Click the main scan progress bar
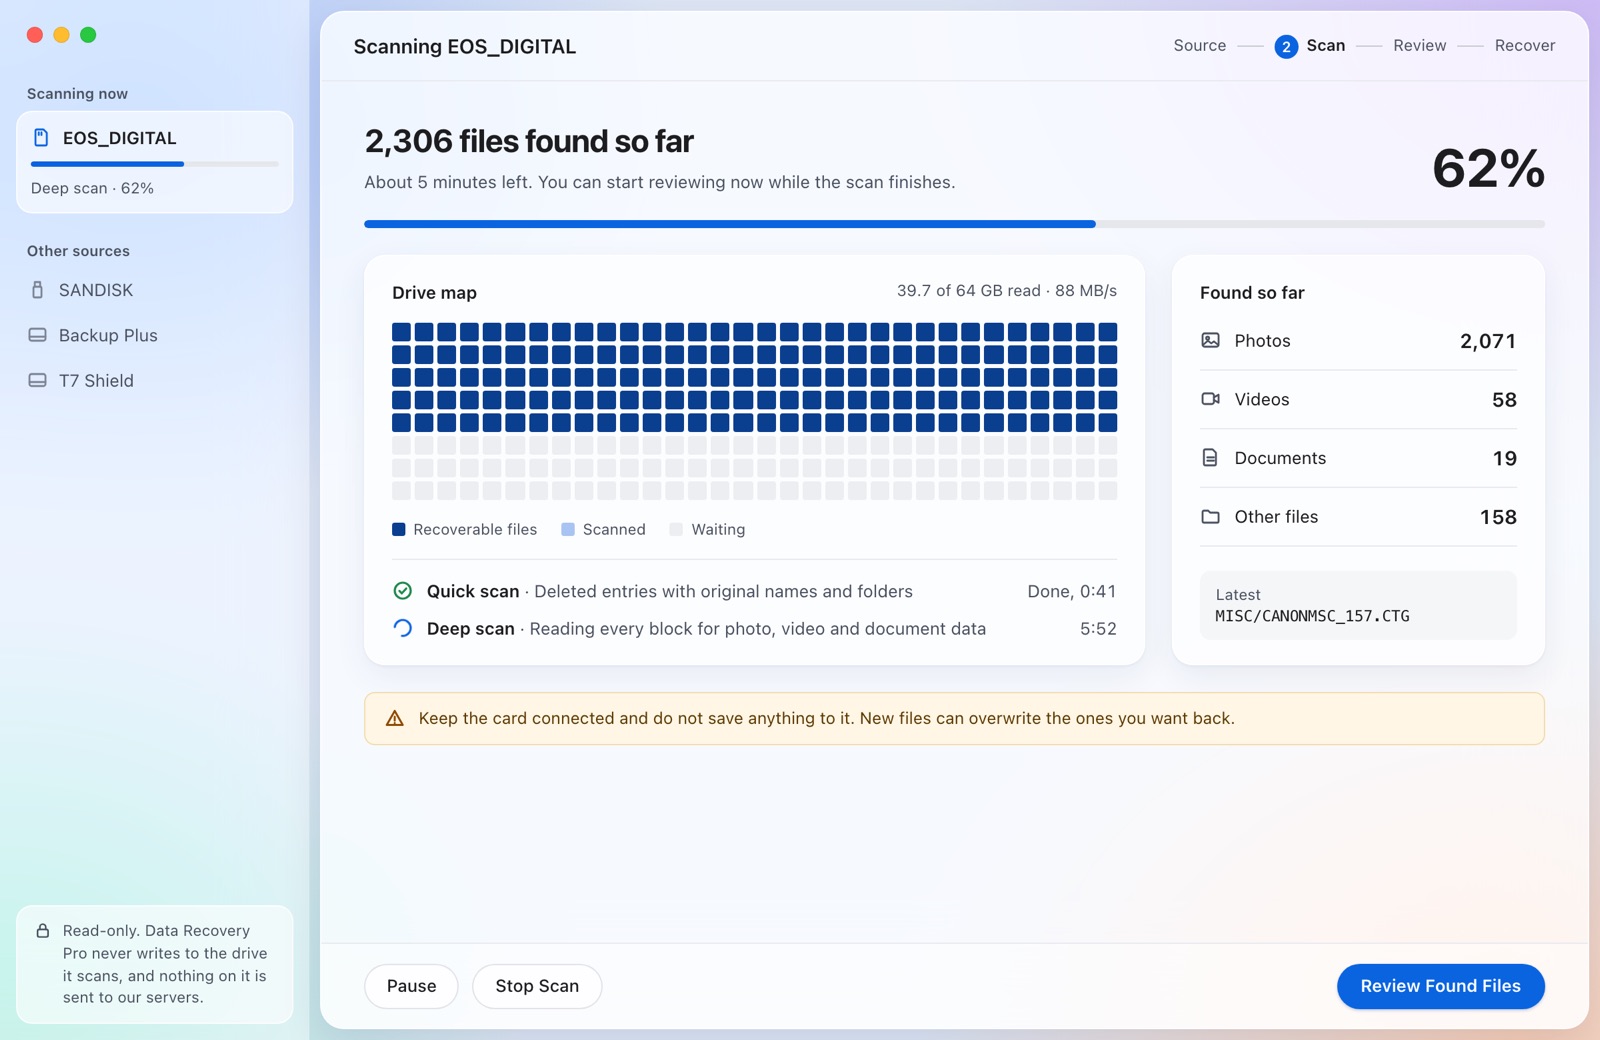The image size is (1600, 1040). [x=954, y=224]
